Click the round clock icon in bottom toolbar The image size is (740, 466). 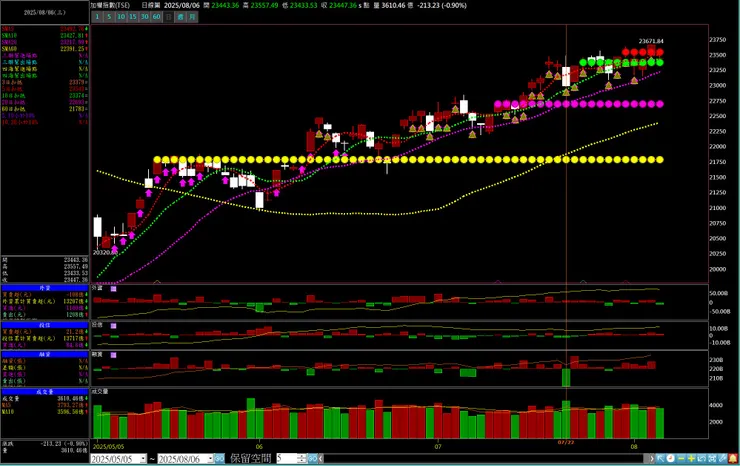coord(671,458)
